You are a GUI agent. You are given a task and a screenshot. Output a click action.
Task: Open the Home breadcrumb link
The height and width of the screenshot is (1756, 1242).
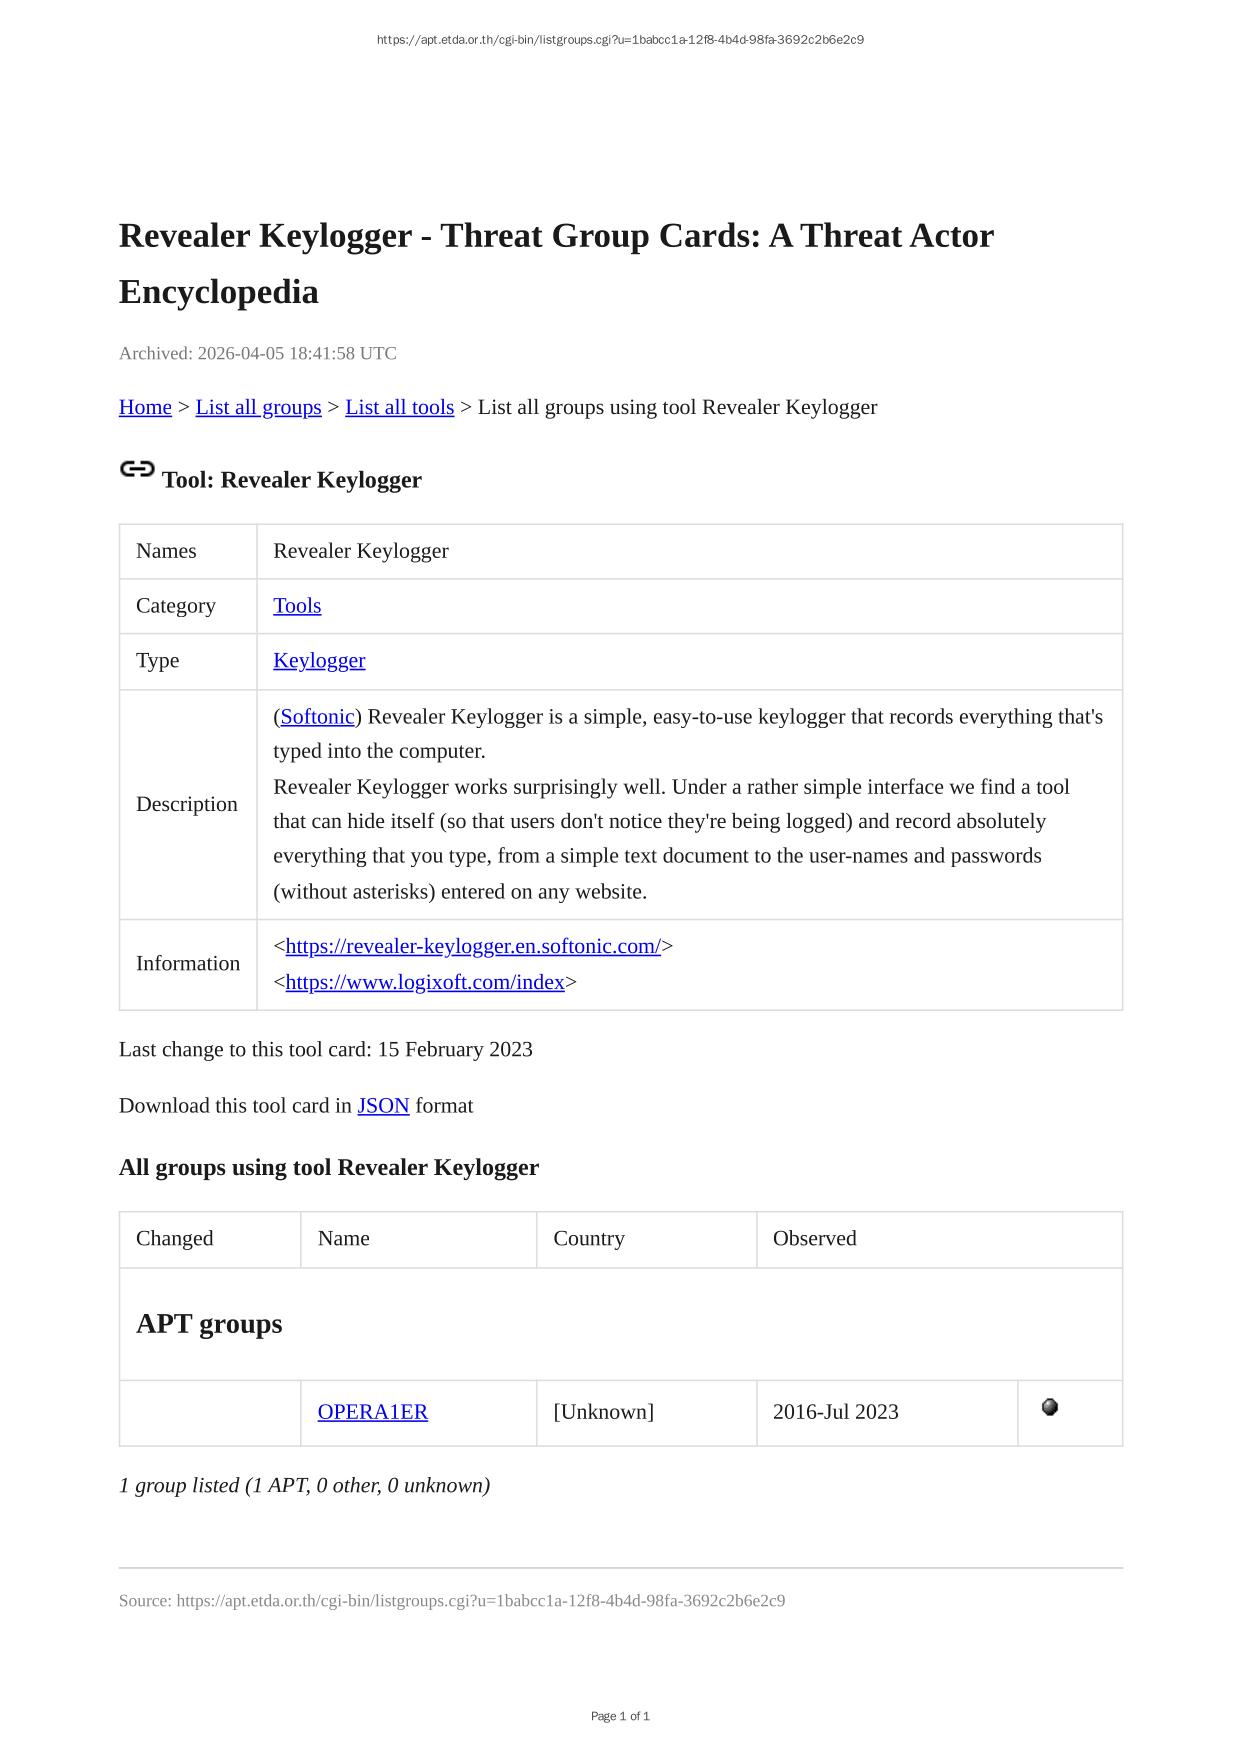tap(145, 407)
